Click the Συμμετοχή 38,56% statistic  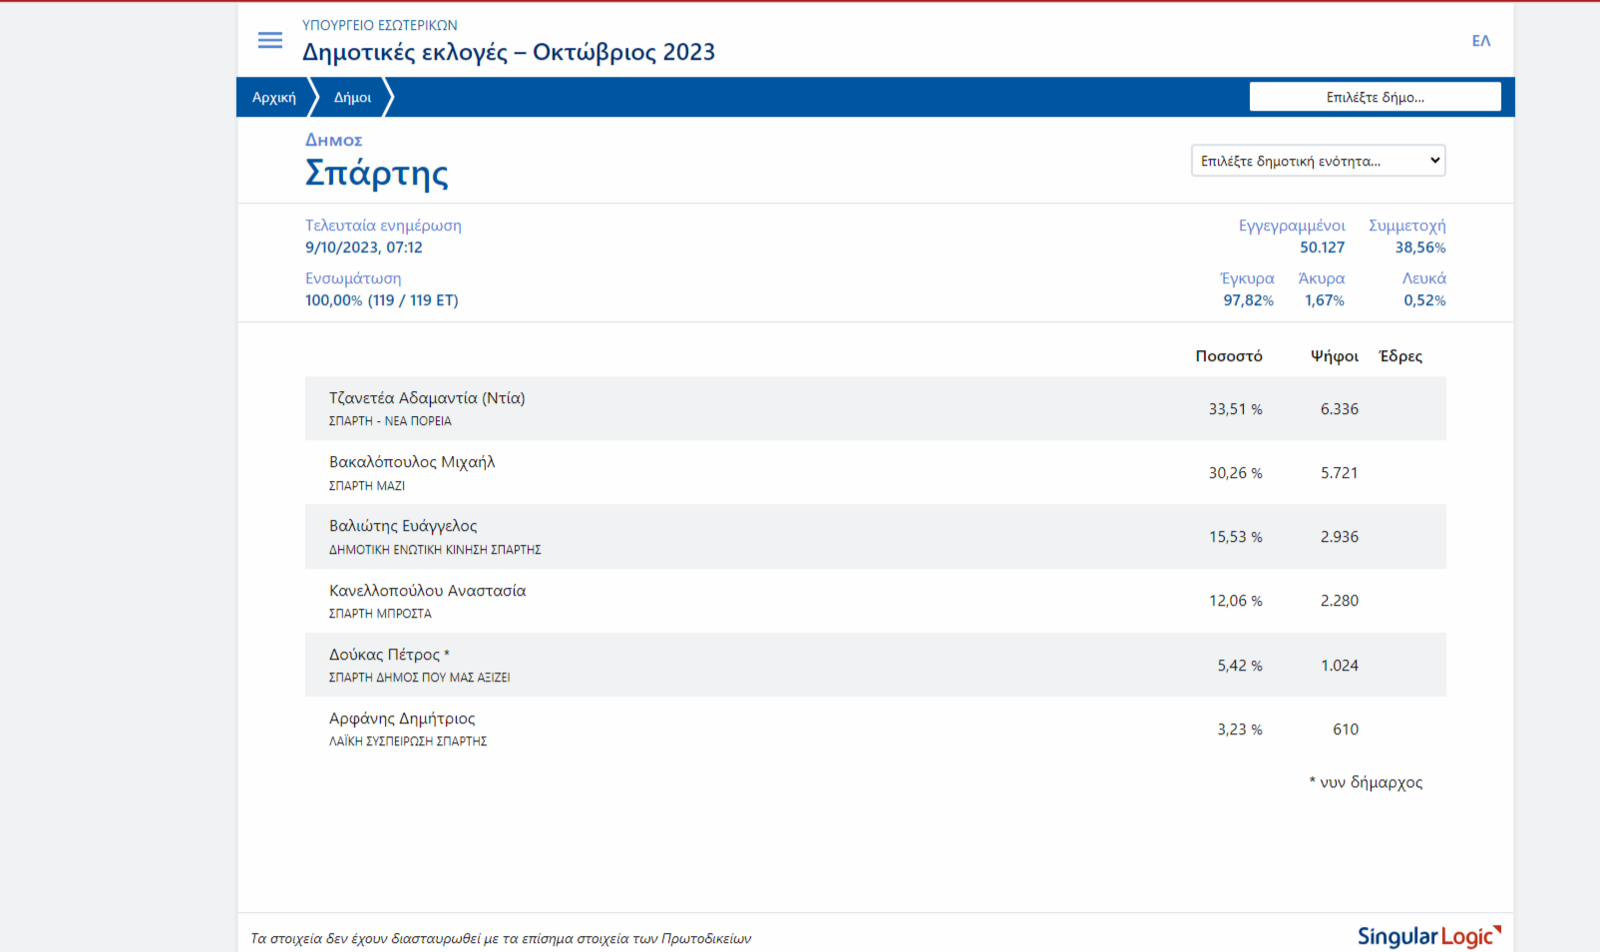(1407, 237)
